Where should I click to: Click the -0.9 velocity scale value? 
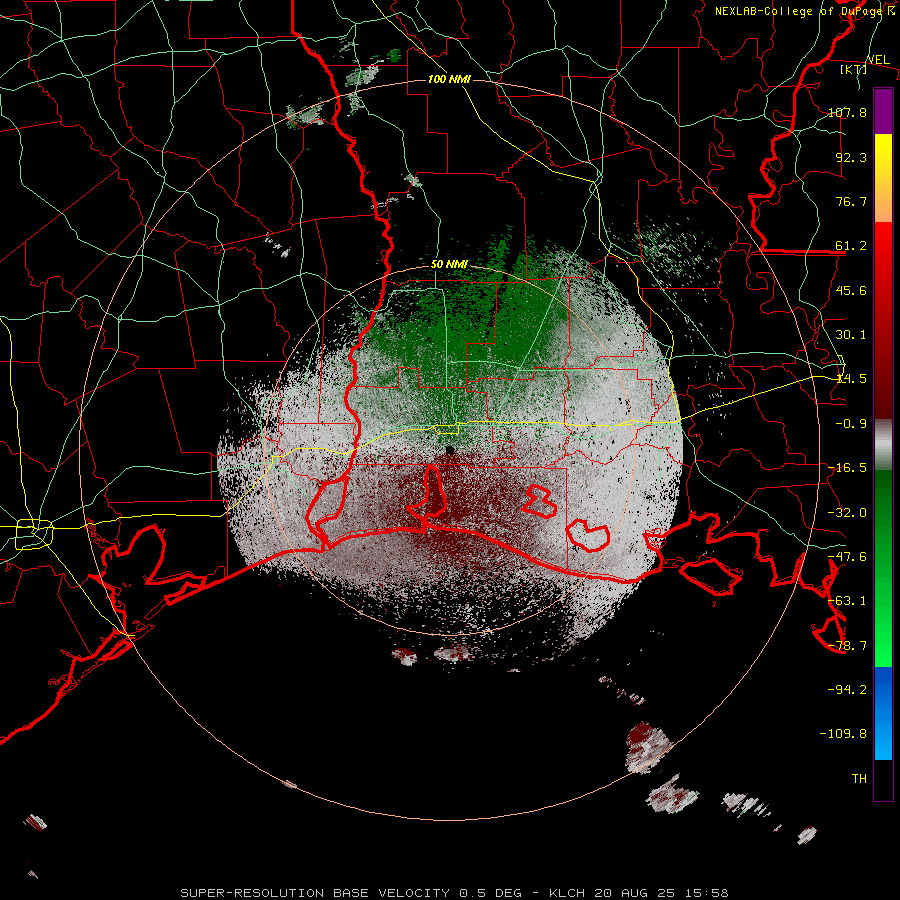pos(851,424)
